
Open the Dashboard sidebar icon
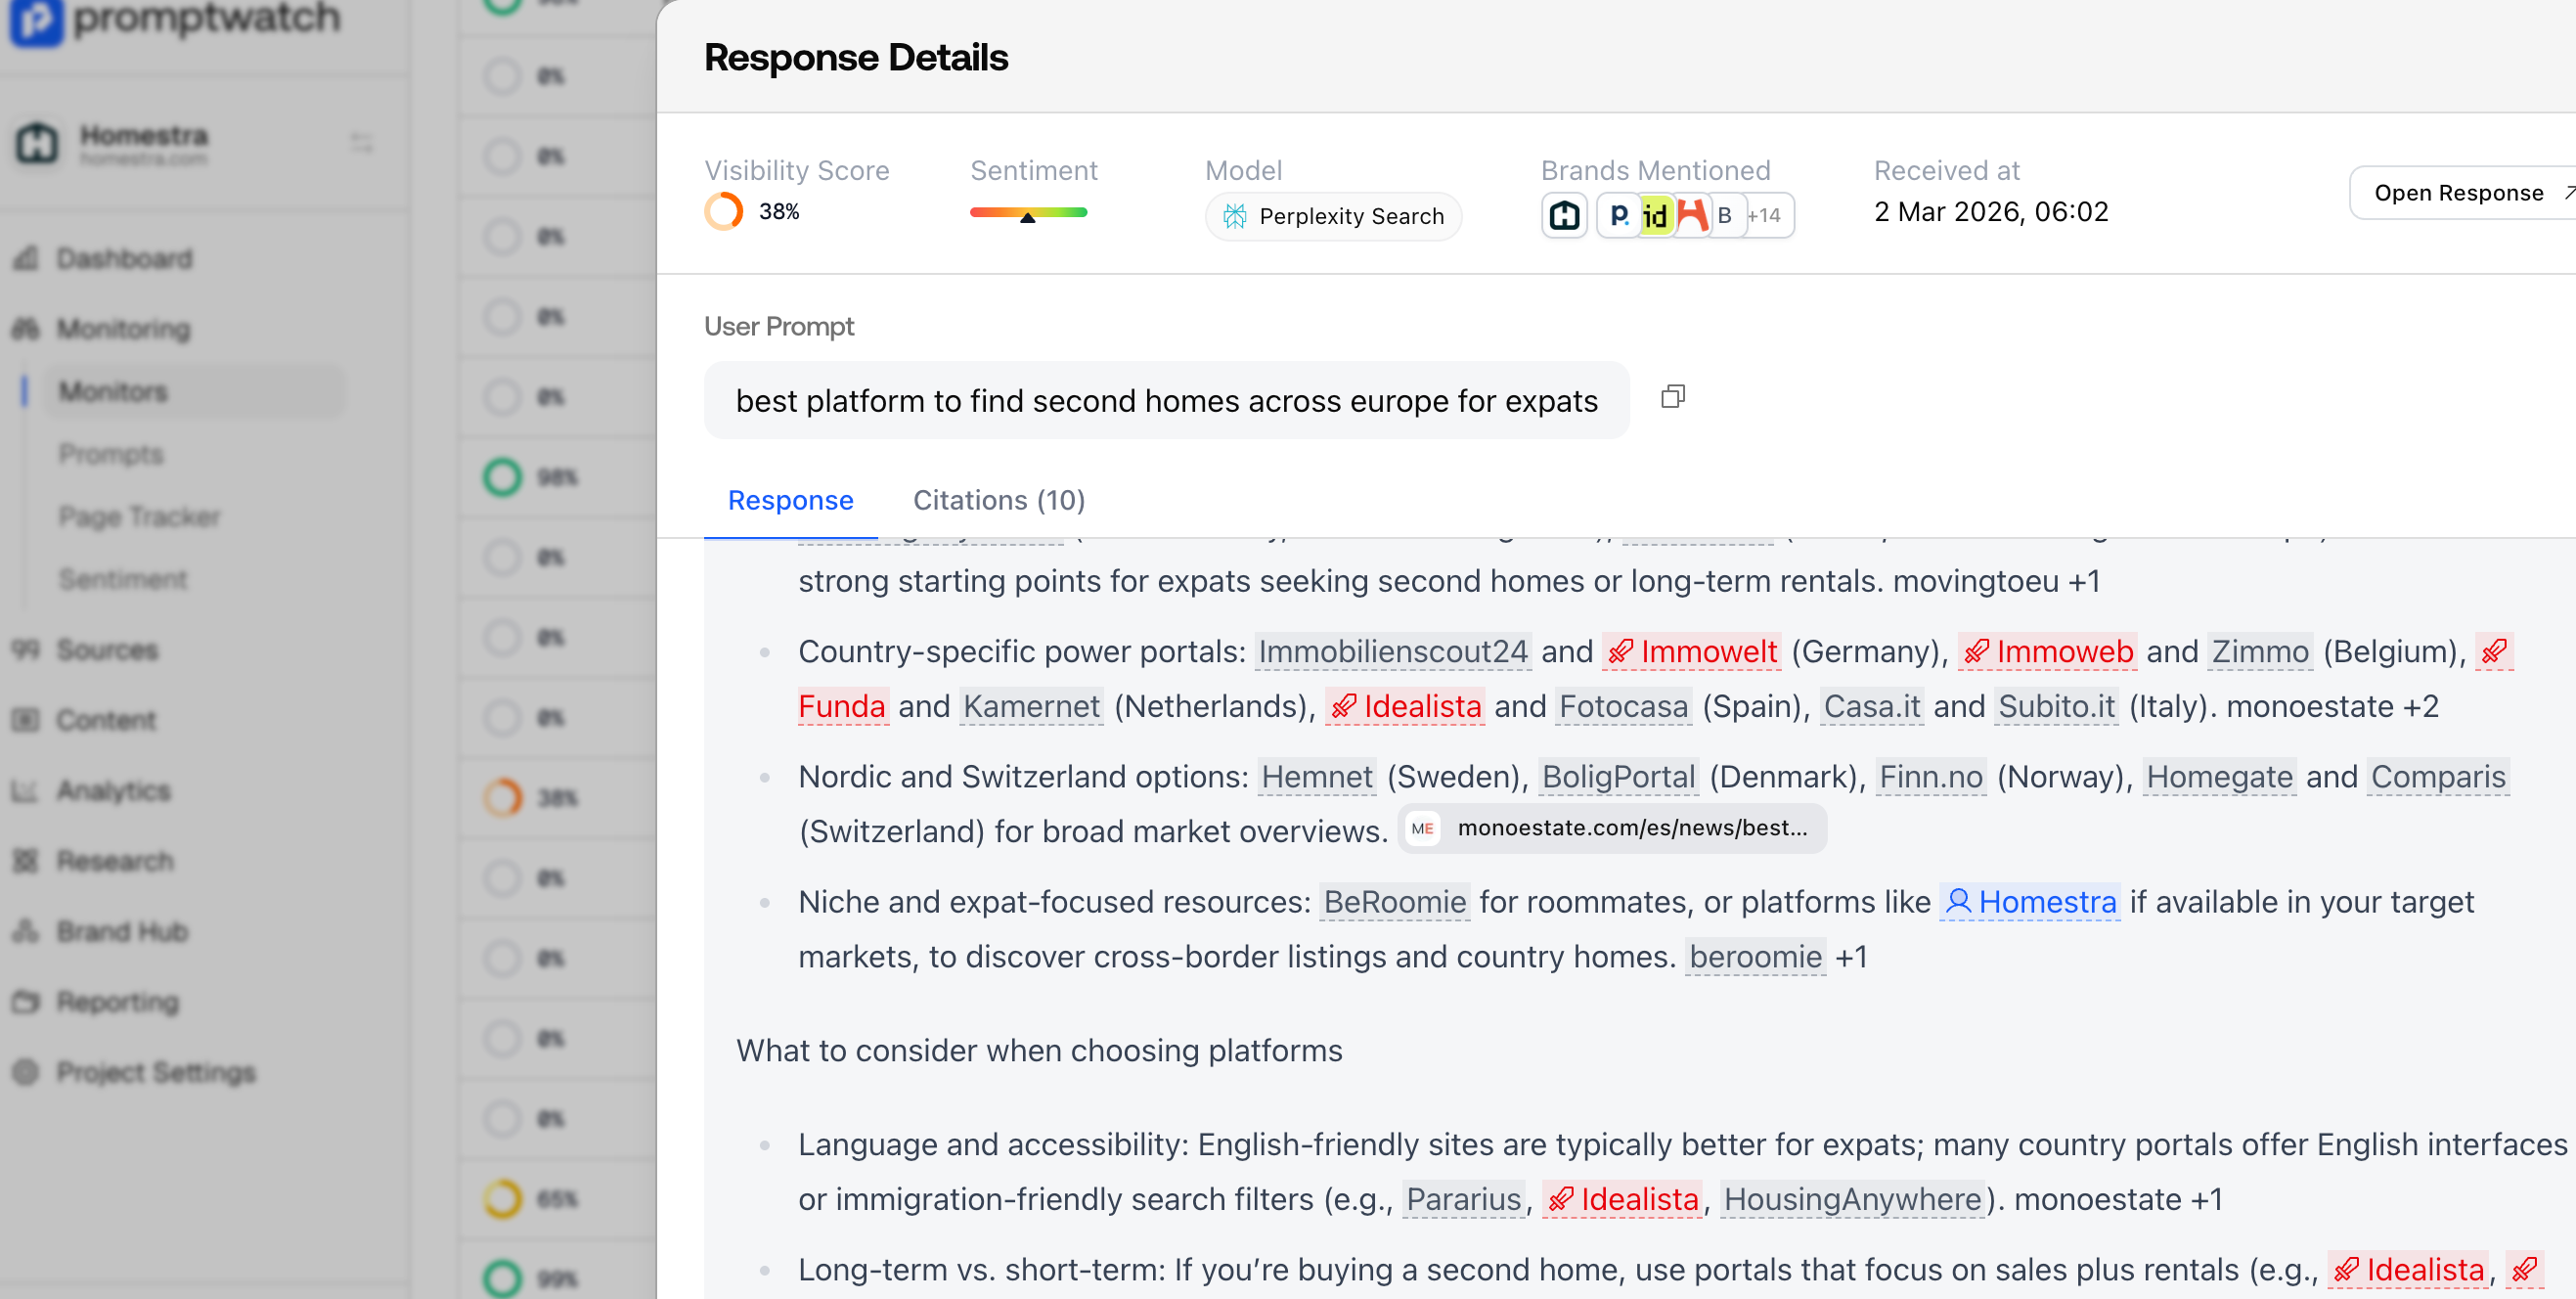click(26, 258)
